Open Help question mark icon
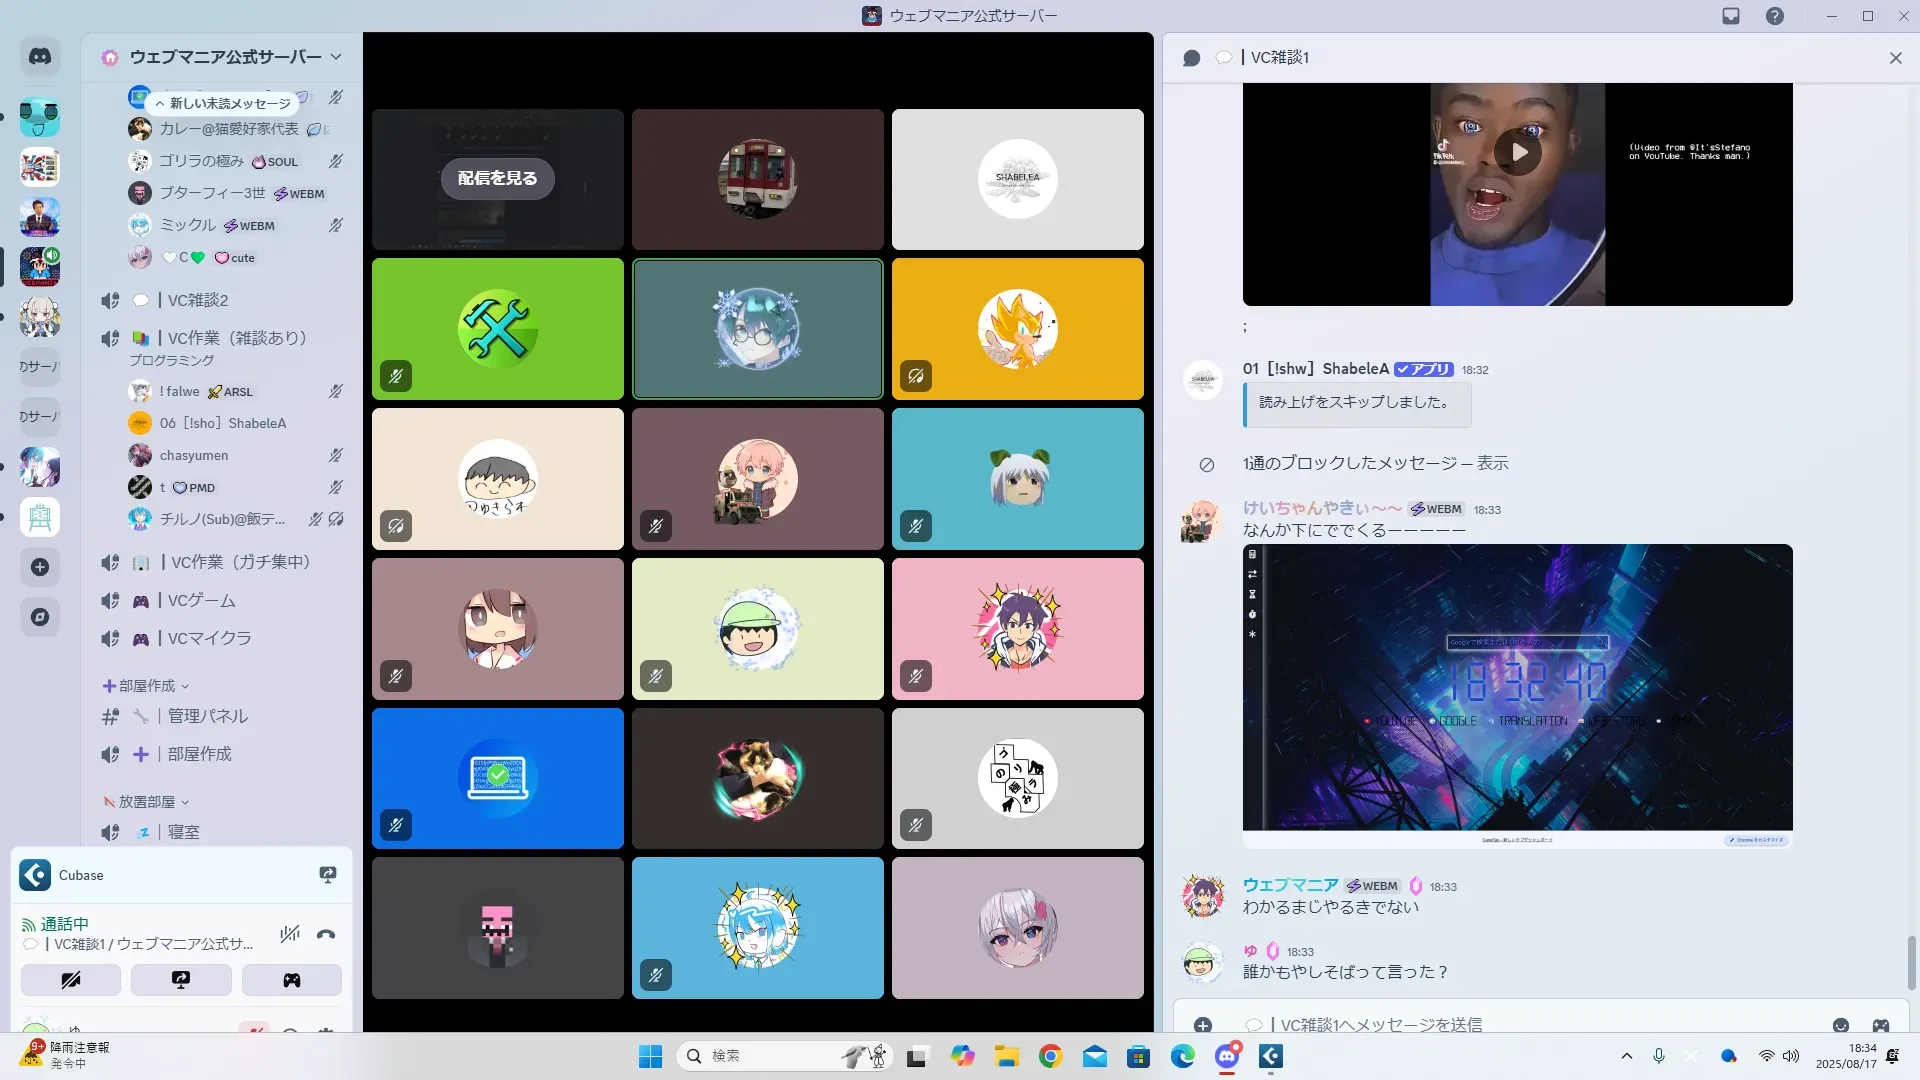This screenshot has width=1920, height=1080. [x=1774, y=16]
